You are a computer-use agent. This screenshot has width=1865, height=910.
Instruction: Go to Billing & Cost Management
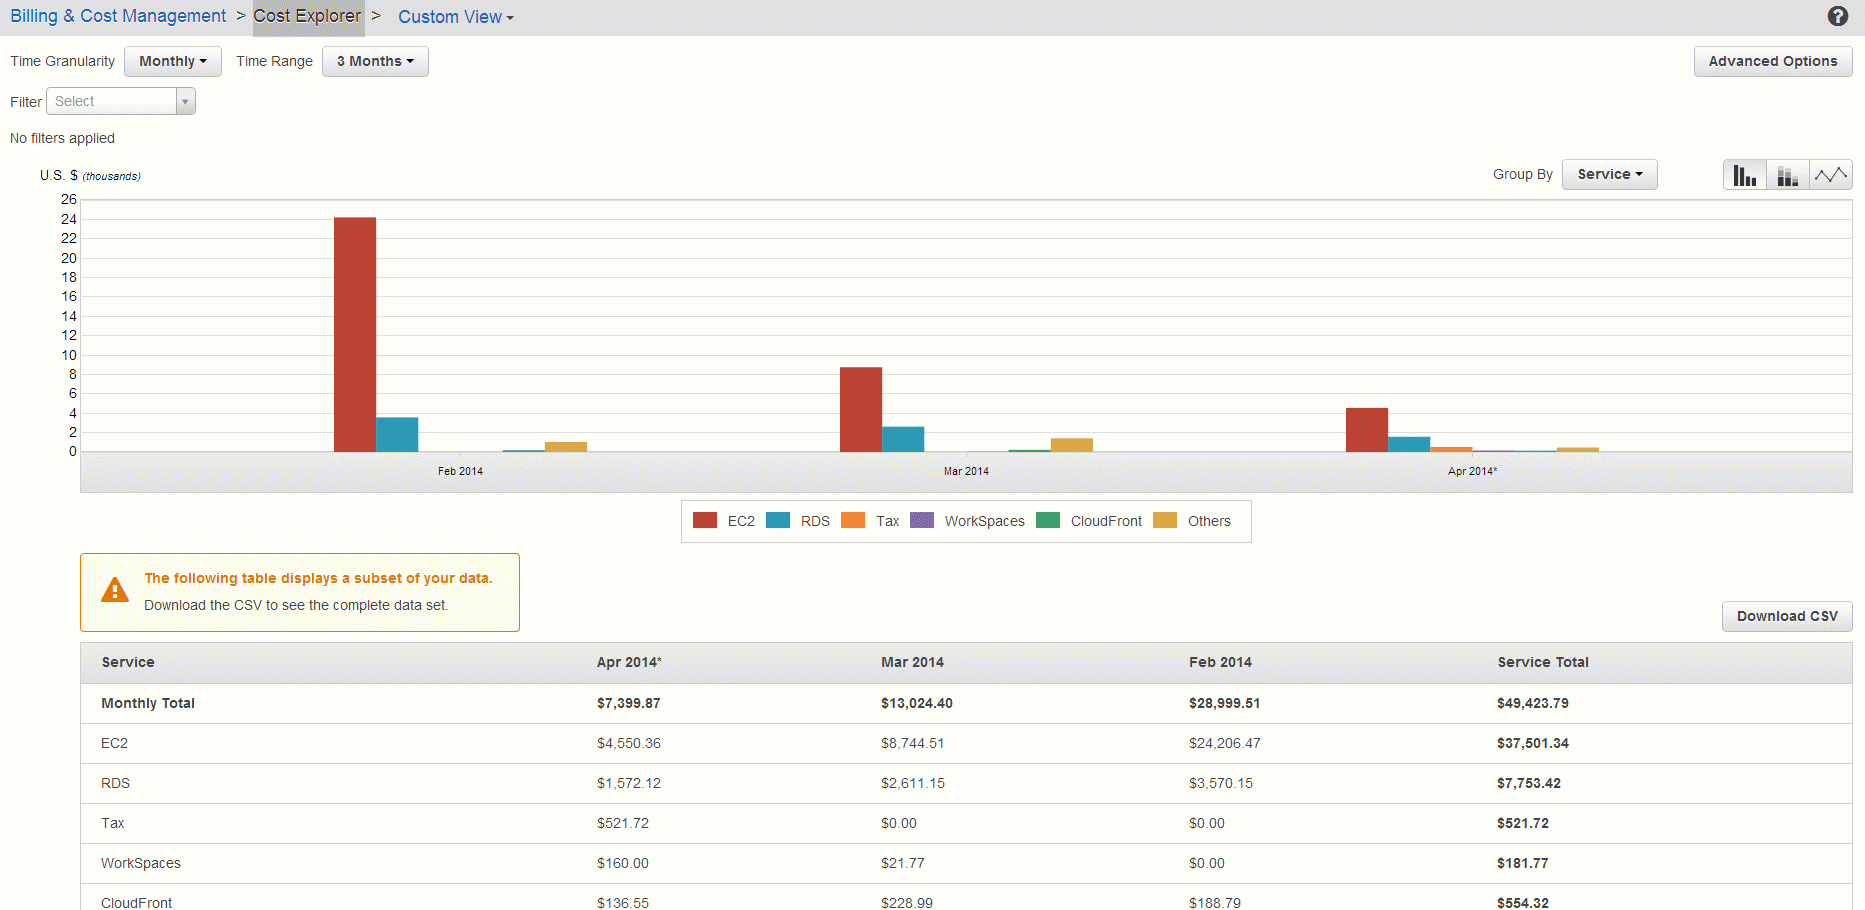118,16
